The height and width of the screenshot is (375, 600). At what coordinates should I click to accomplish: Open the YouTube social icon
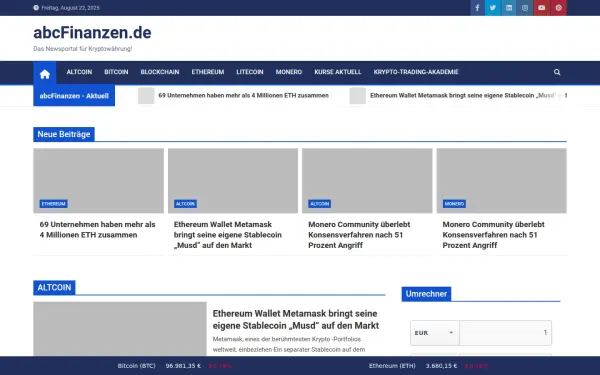click(541, 8)
